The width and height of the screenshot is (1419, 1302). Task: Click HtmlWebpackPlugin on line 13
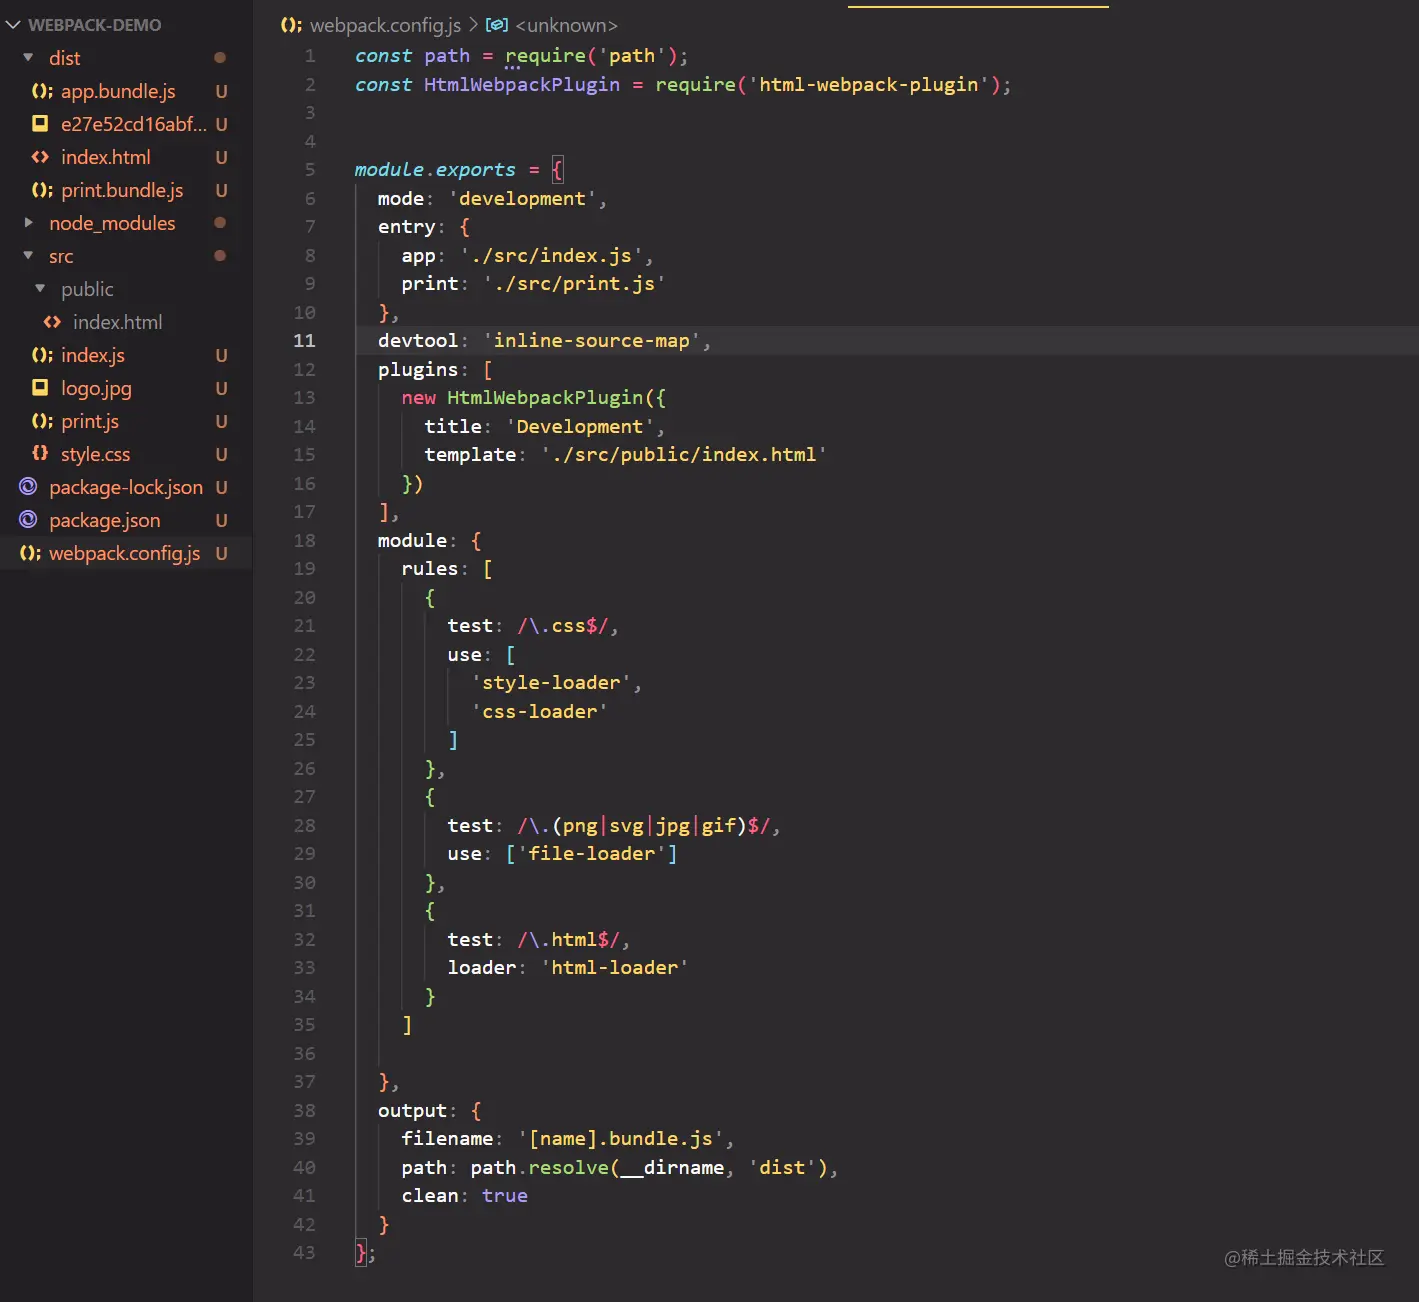point(545,398)
